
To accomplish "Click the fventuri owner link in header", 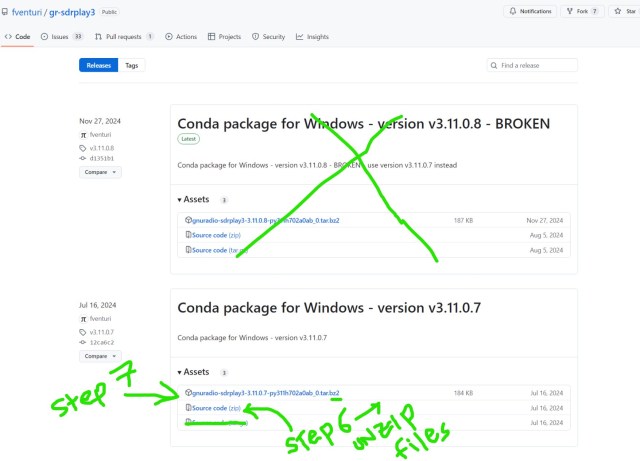I will tap(27, 12).
